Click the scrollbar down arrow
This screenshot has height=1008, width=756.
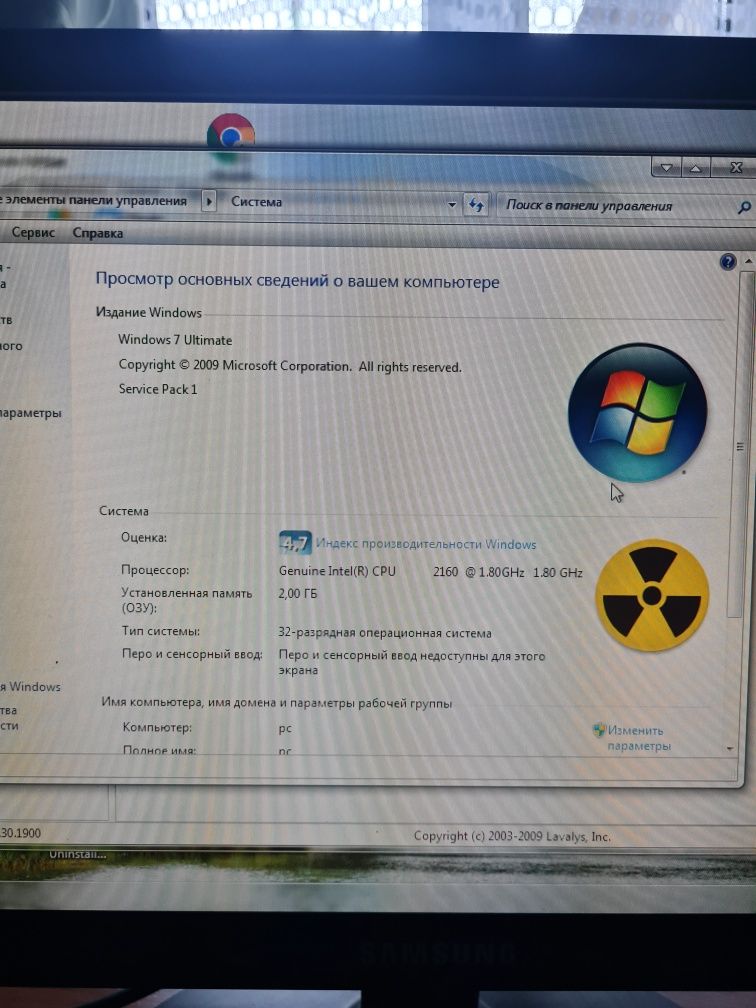(x=730, y=749)
